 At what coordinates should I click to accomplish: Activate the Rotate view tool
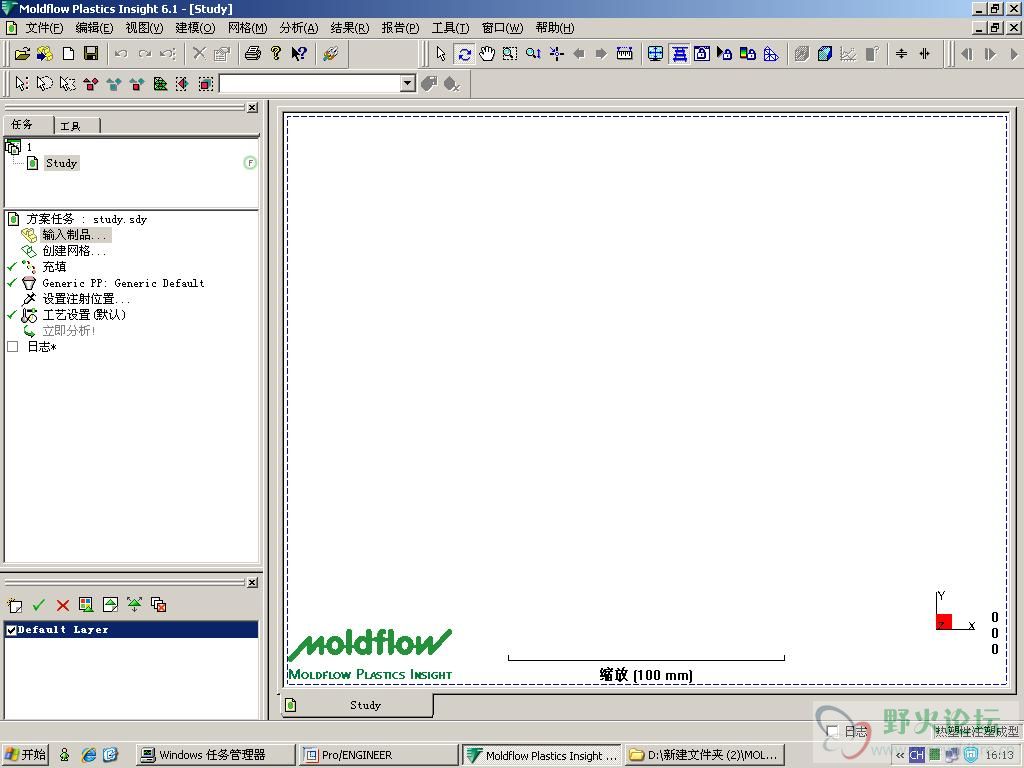[464, 54]
